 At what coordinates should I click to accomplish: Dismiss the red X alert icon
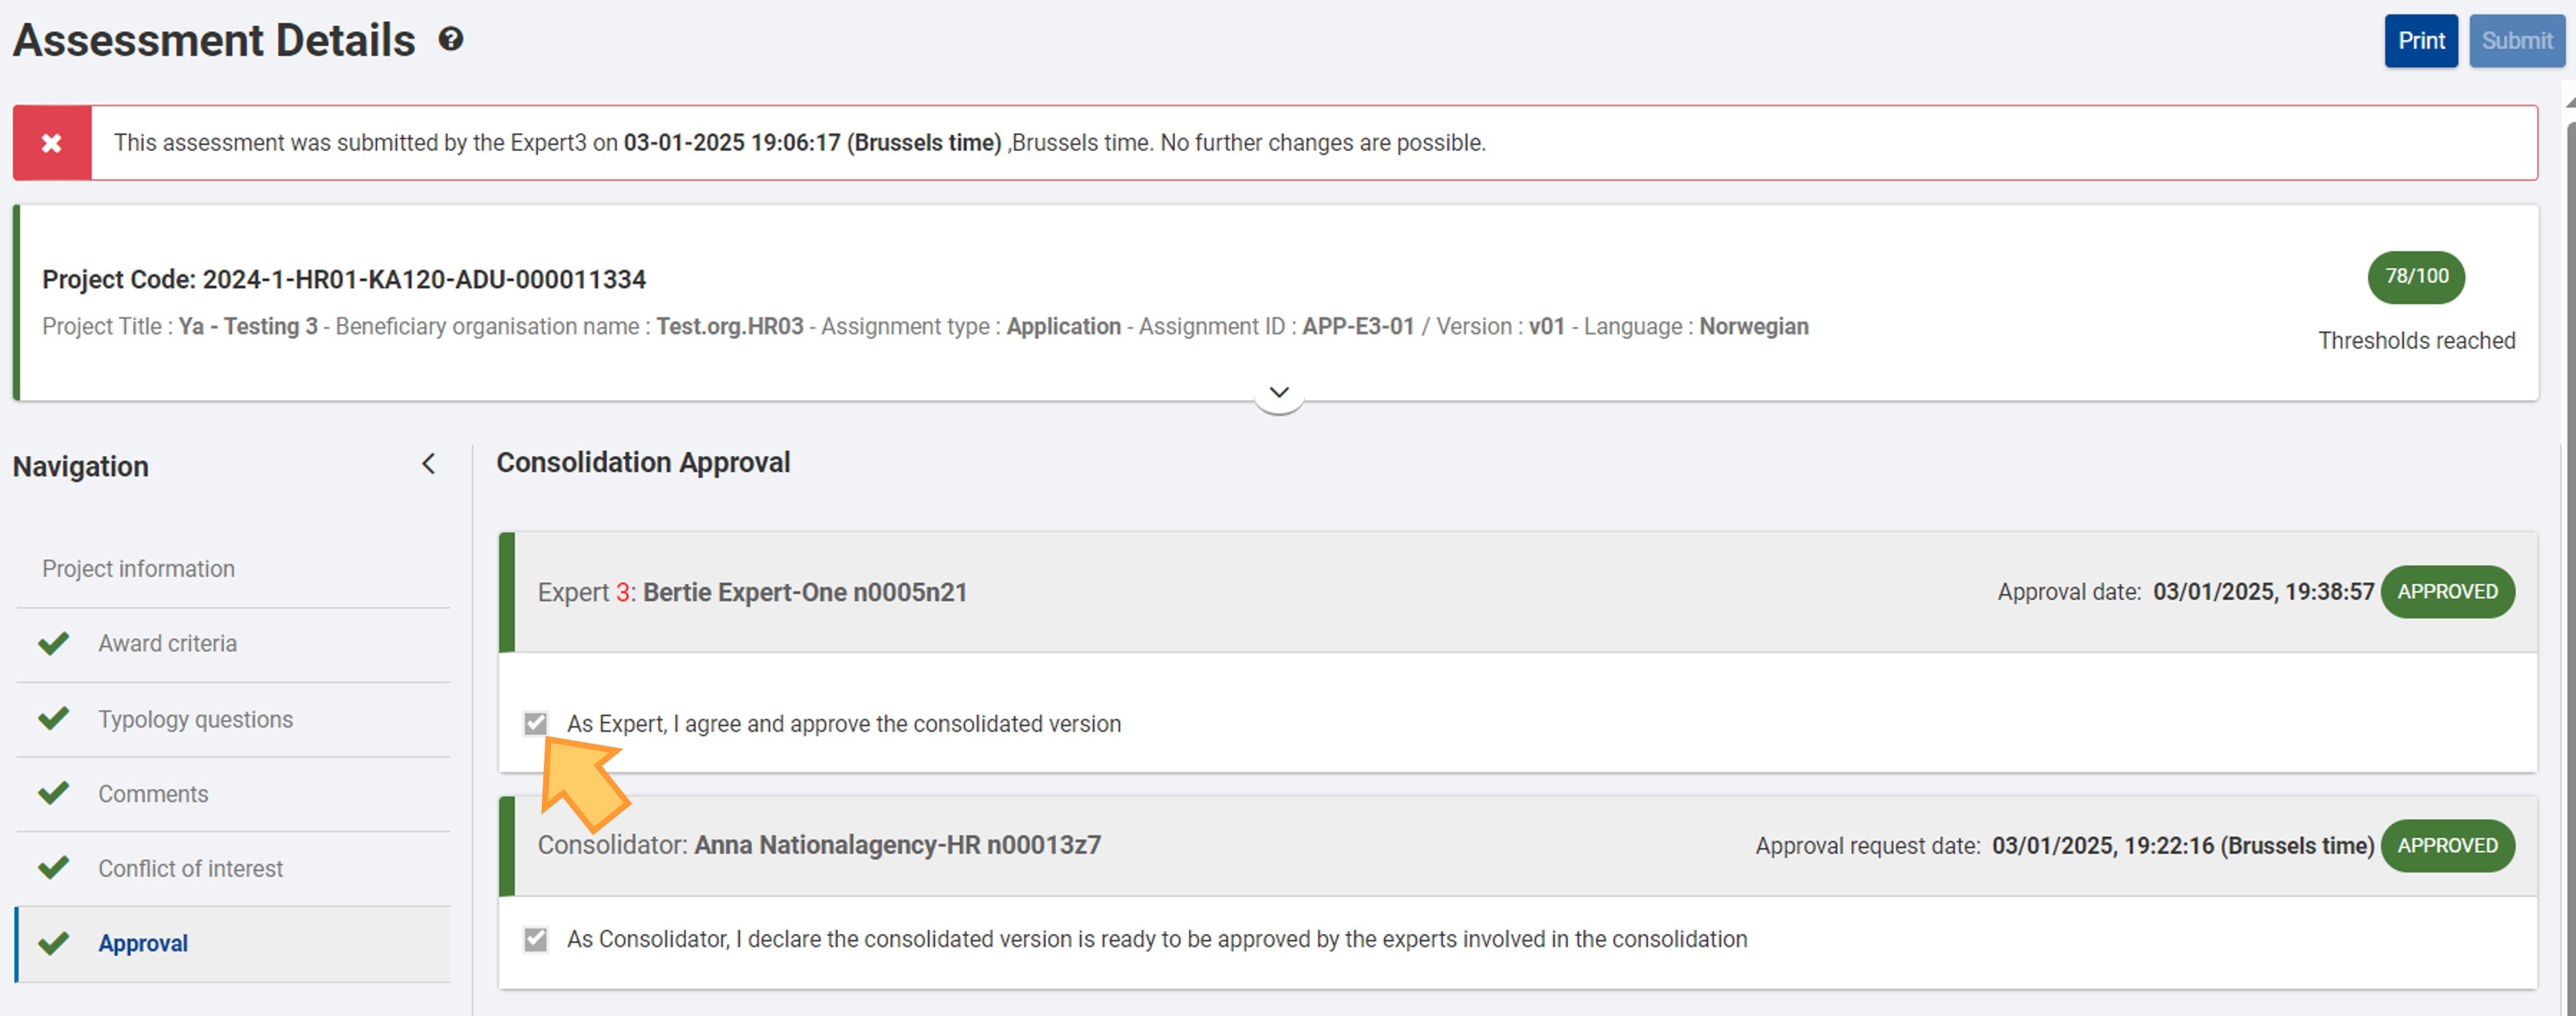52,143
